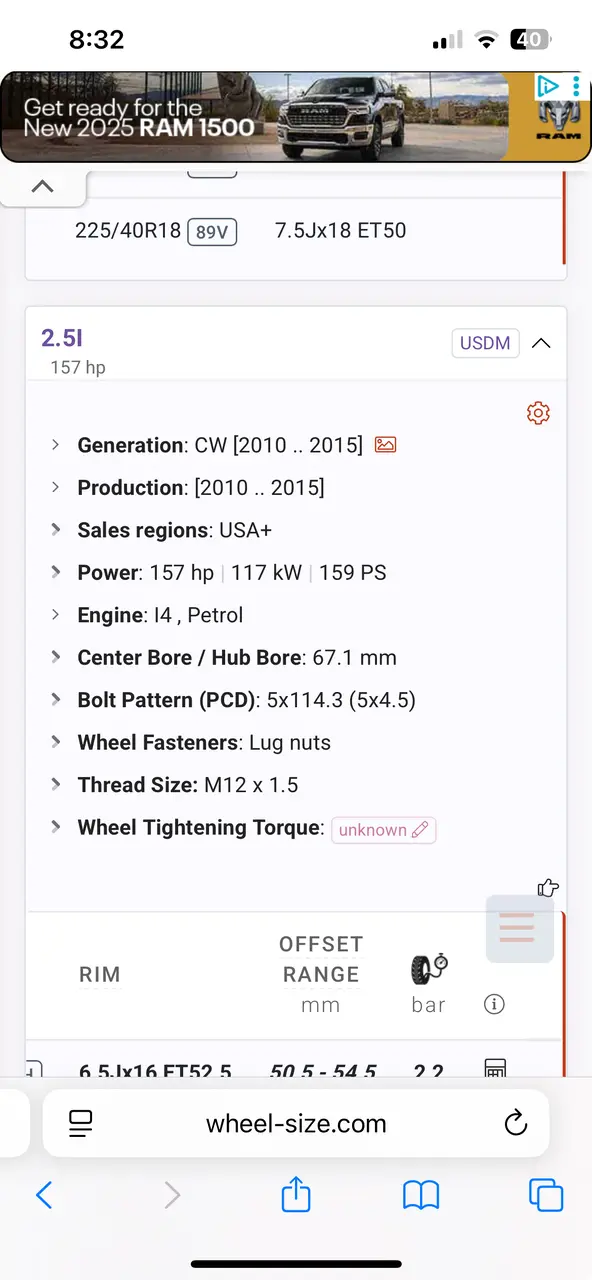The image size is (592, 1280).
Task: Collapse the 2.5l trim section chevron
Action: click(541, 343)
